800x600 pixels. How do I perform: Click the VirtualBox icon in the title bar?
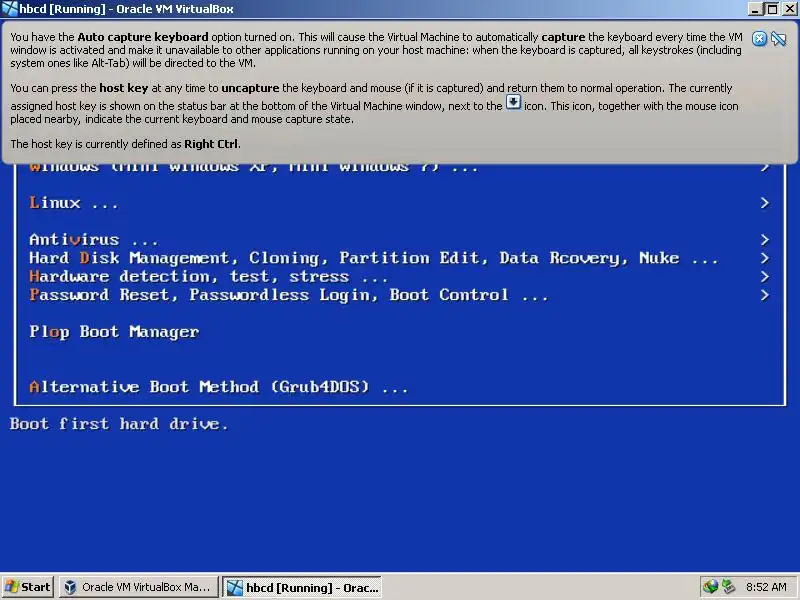pos(9,9)
